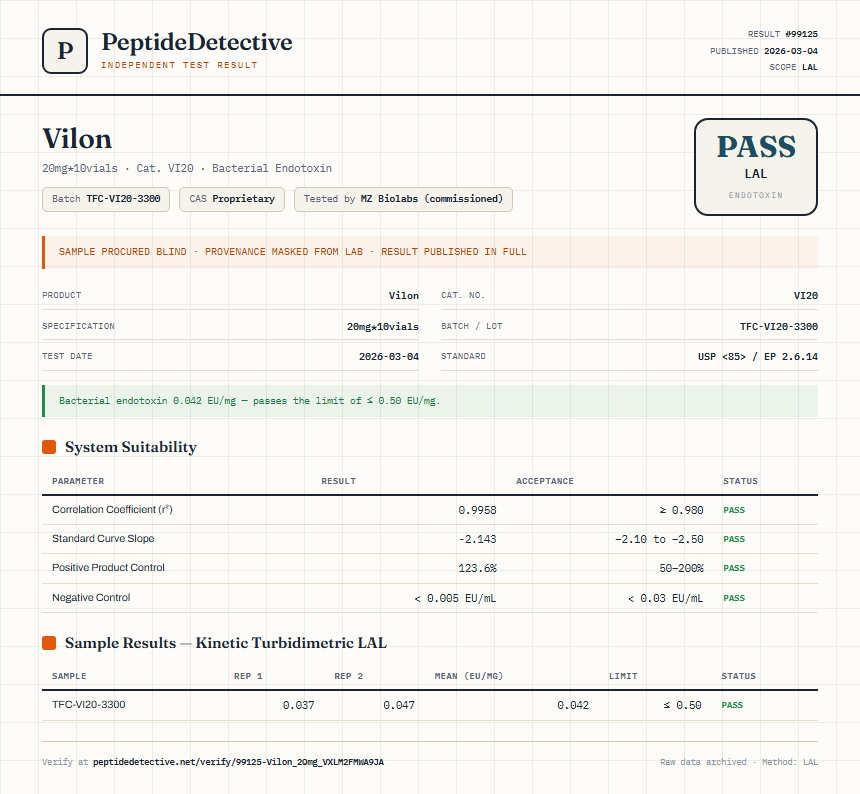Viewport: 860px width, 794px height.
Task: Click the limit value ≤ 0.50
Action: (x=682, y=705)
